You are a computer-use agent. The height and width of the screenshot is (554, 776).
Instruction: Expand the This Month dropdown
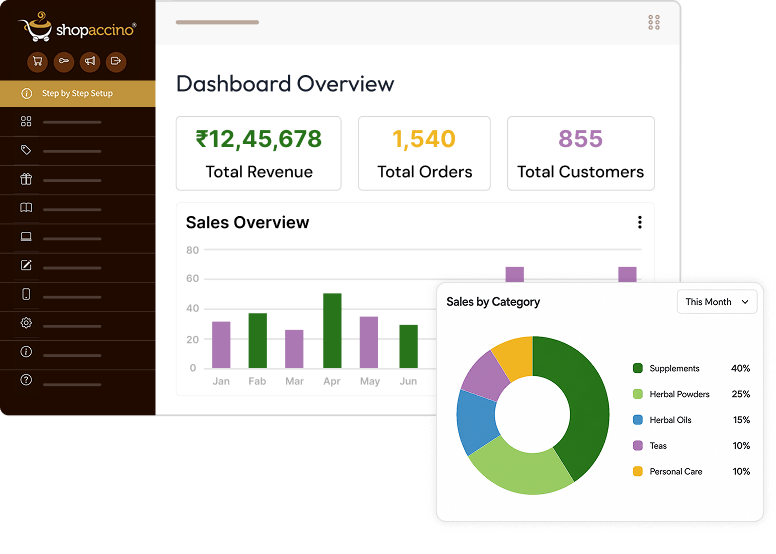pos(717,302)
